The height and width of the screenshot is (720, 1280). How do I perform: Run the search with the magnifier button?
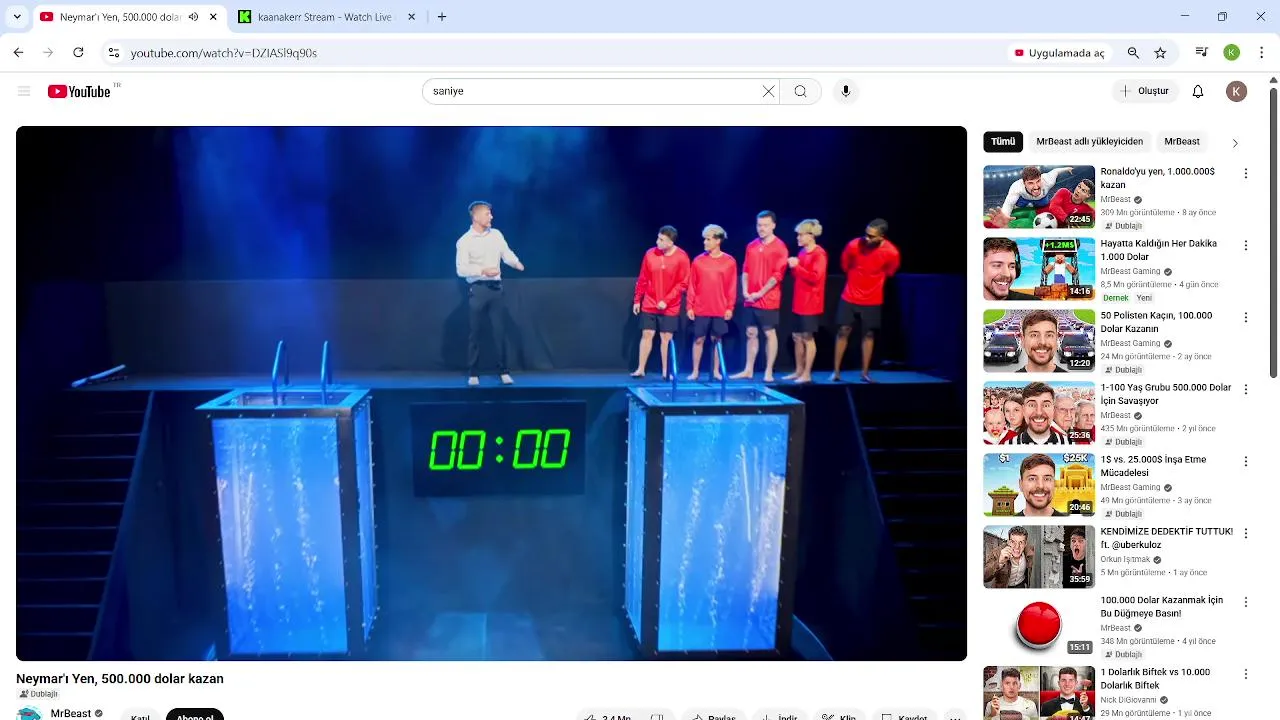click(x=800, y=91)
